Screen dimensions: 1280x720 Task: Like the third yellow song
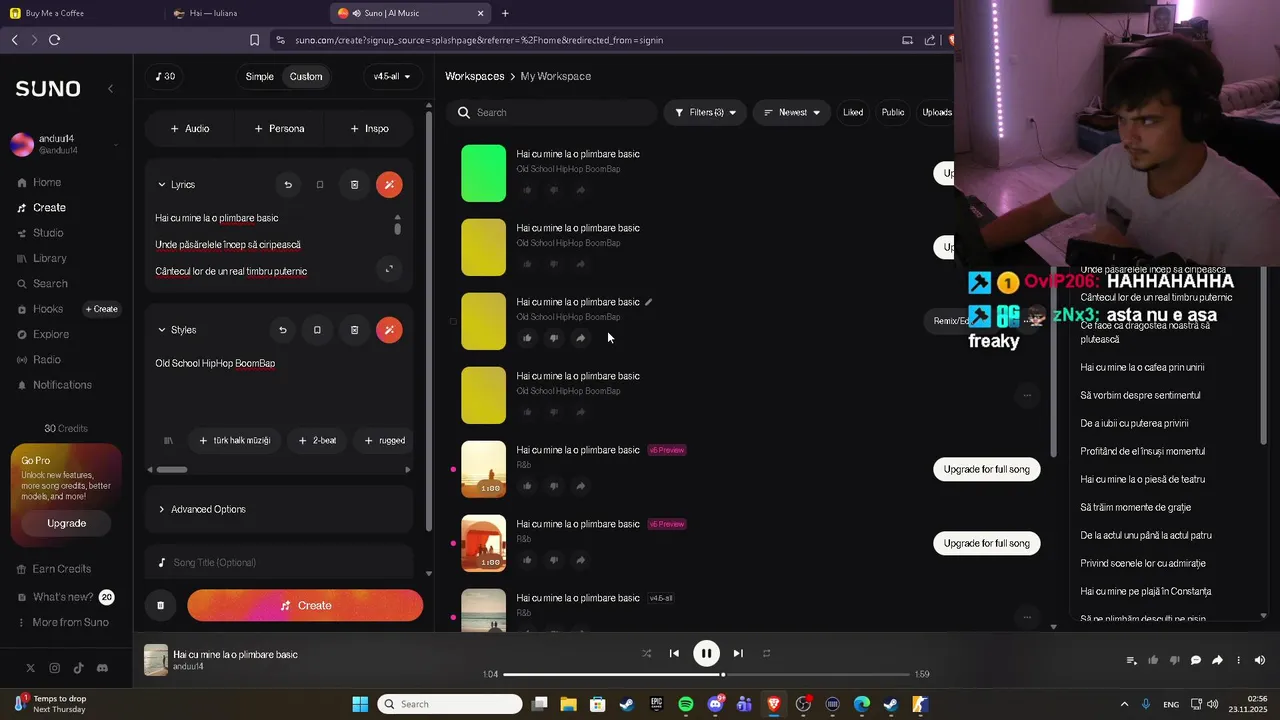pos(527,338)
